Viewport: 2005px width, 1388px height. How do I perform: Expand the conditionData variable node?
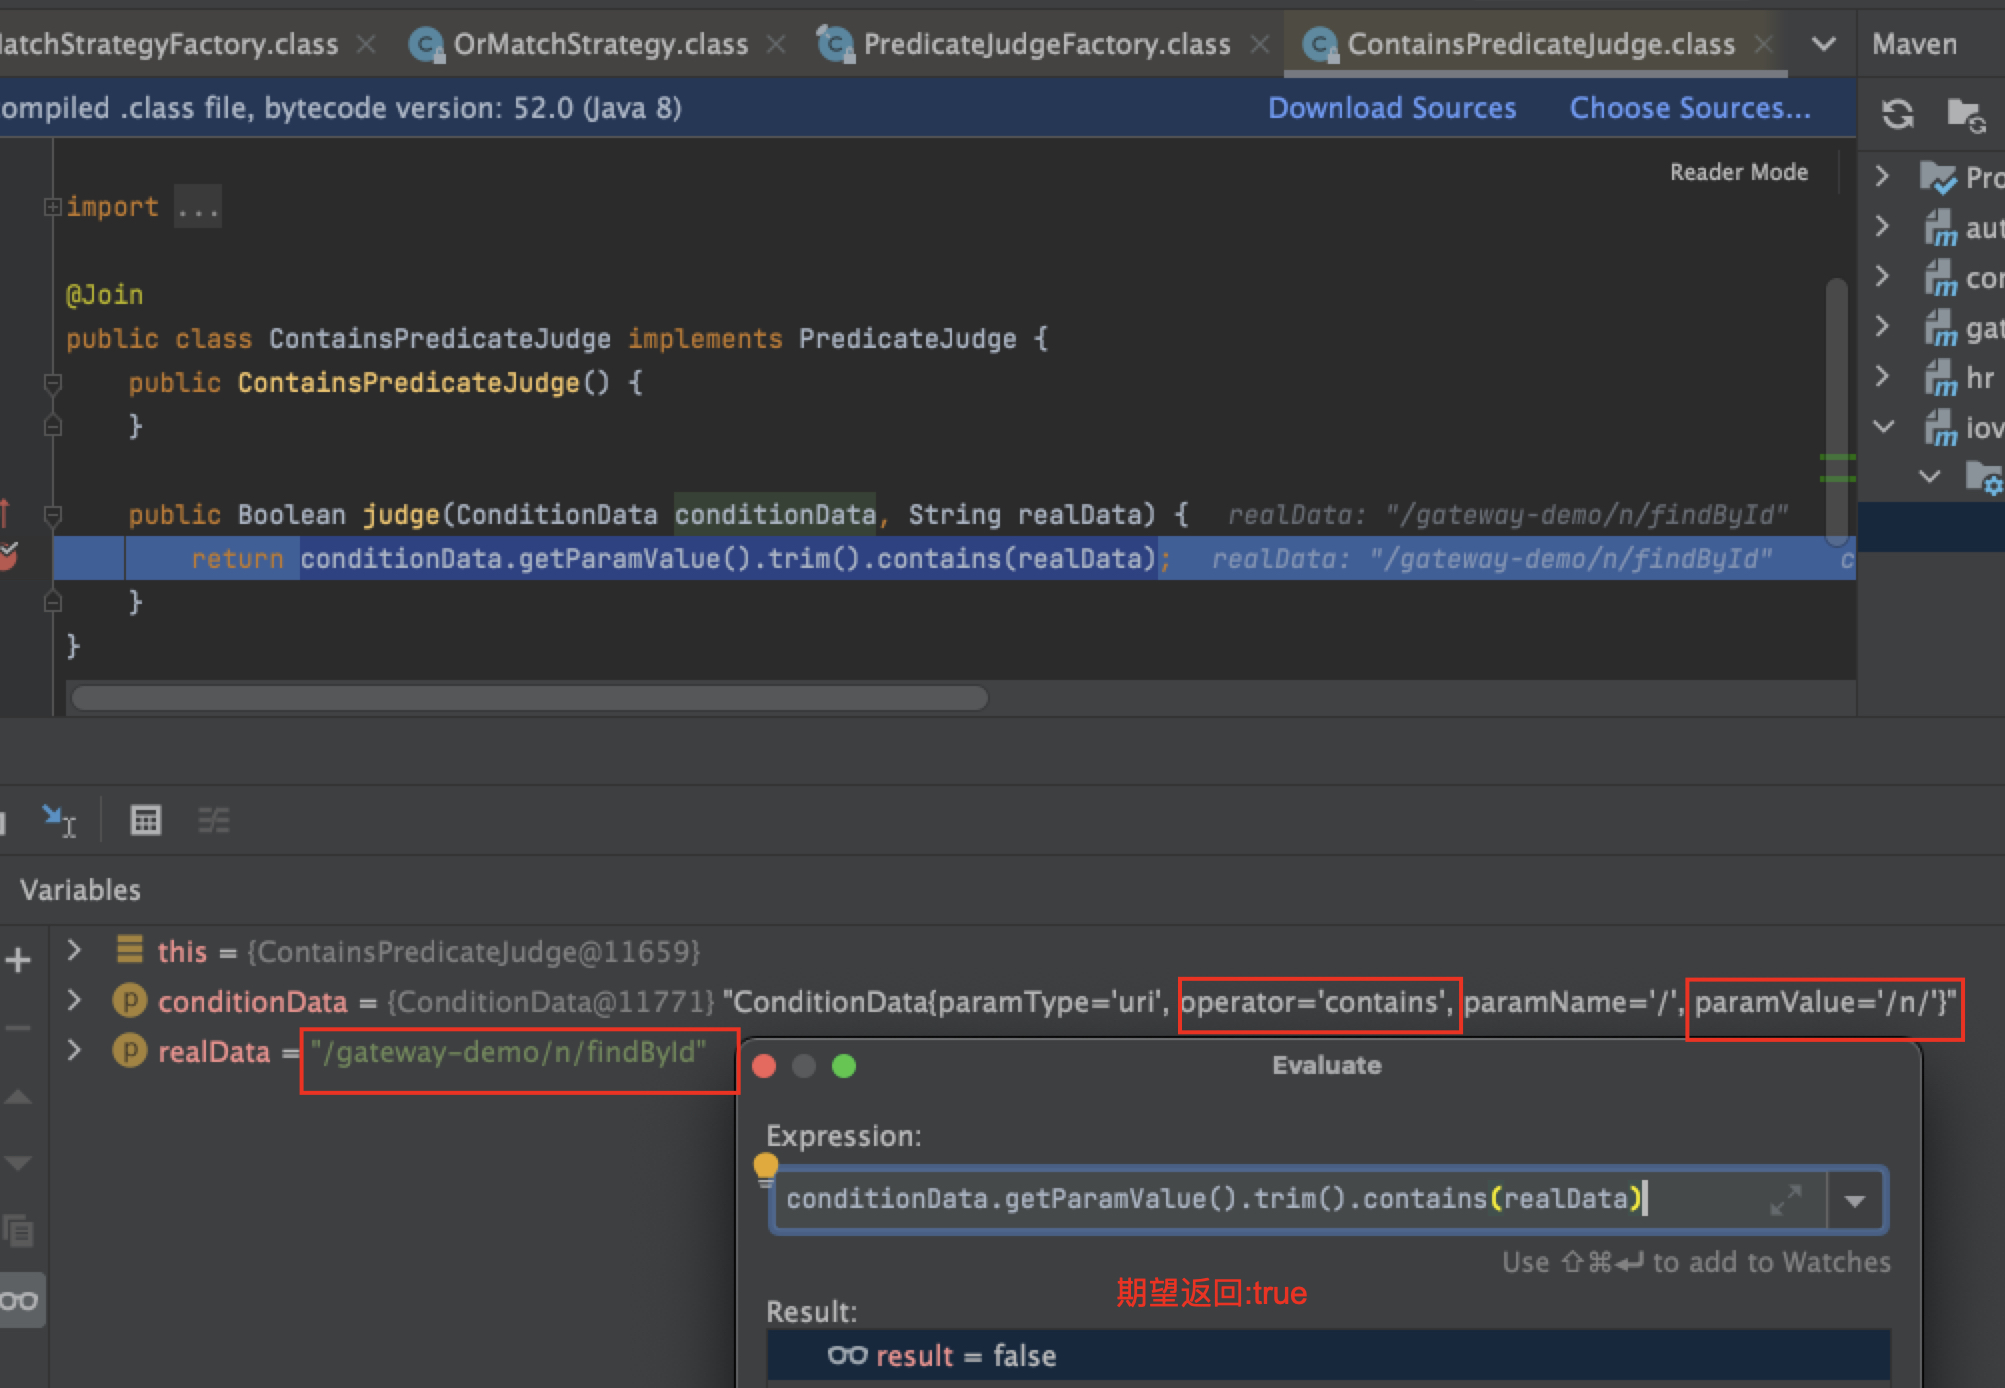pos(74,1000)
